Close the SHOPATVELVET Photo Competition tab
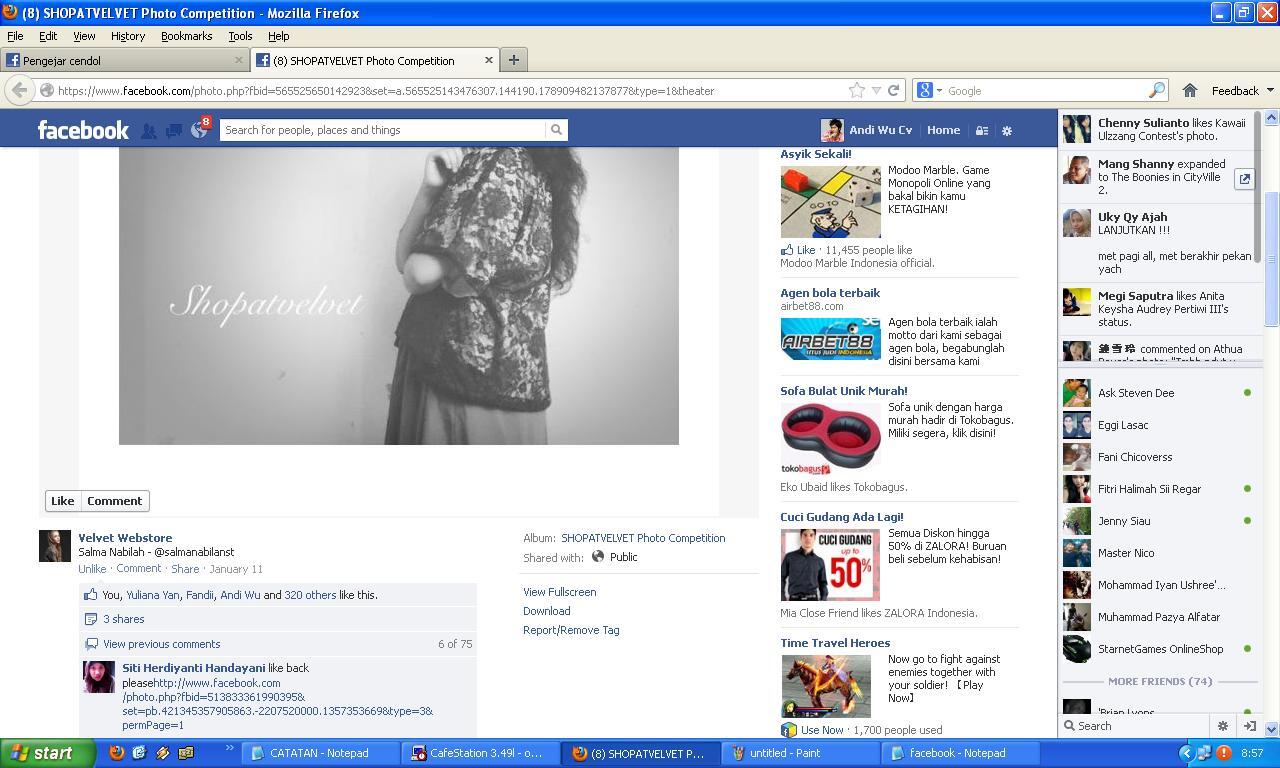Image resolution: width=1280 pixels, height=768 pixels. point(489,60)
